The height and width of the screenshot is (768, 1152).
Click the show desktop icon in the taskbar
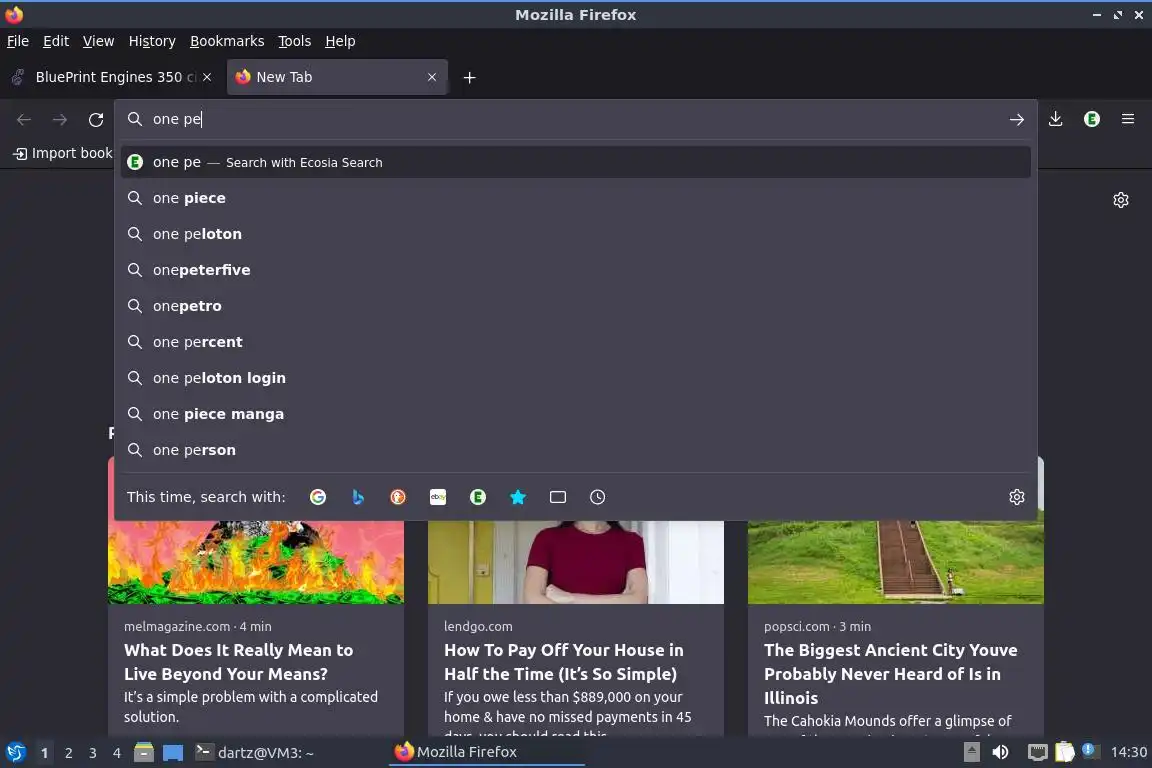click(173, 753)
